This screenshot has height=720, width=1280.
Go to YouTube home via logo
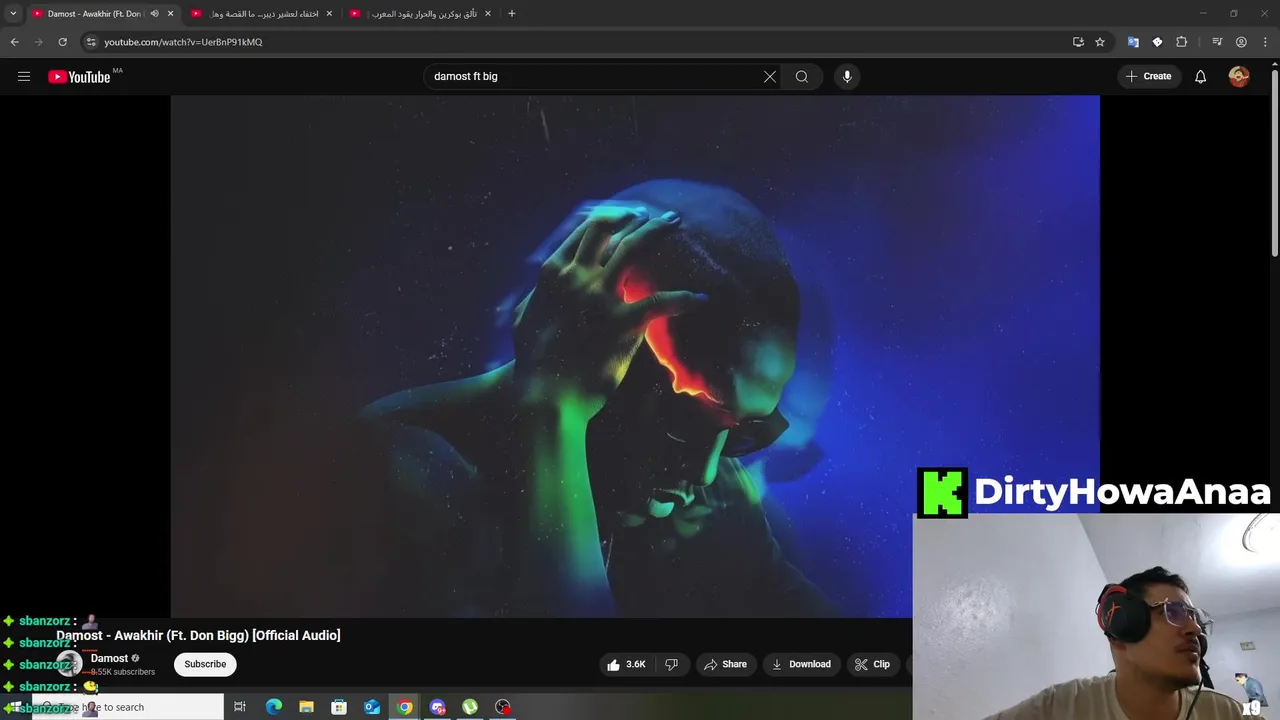tap(79, 77)
